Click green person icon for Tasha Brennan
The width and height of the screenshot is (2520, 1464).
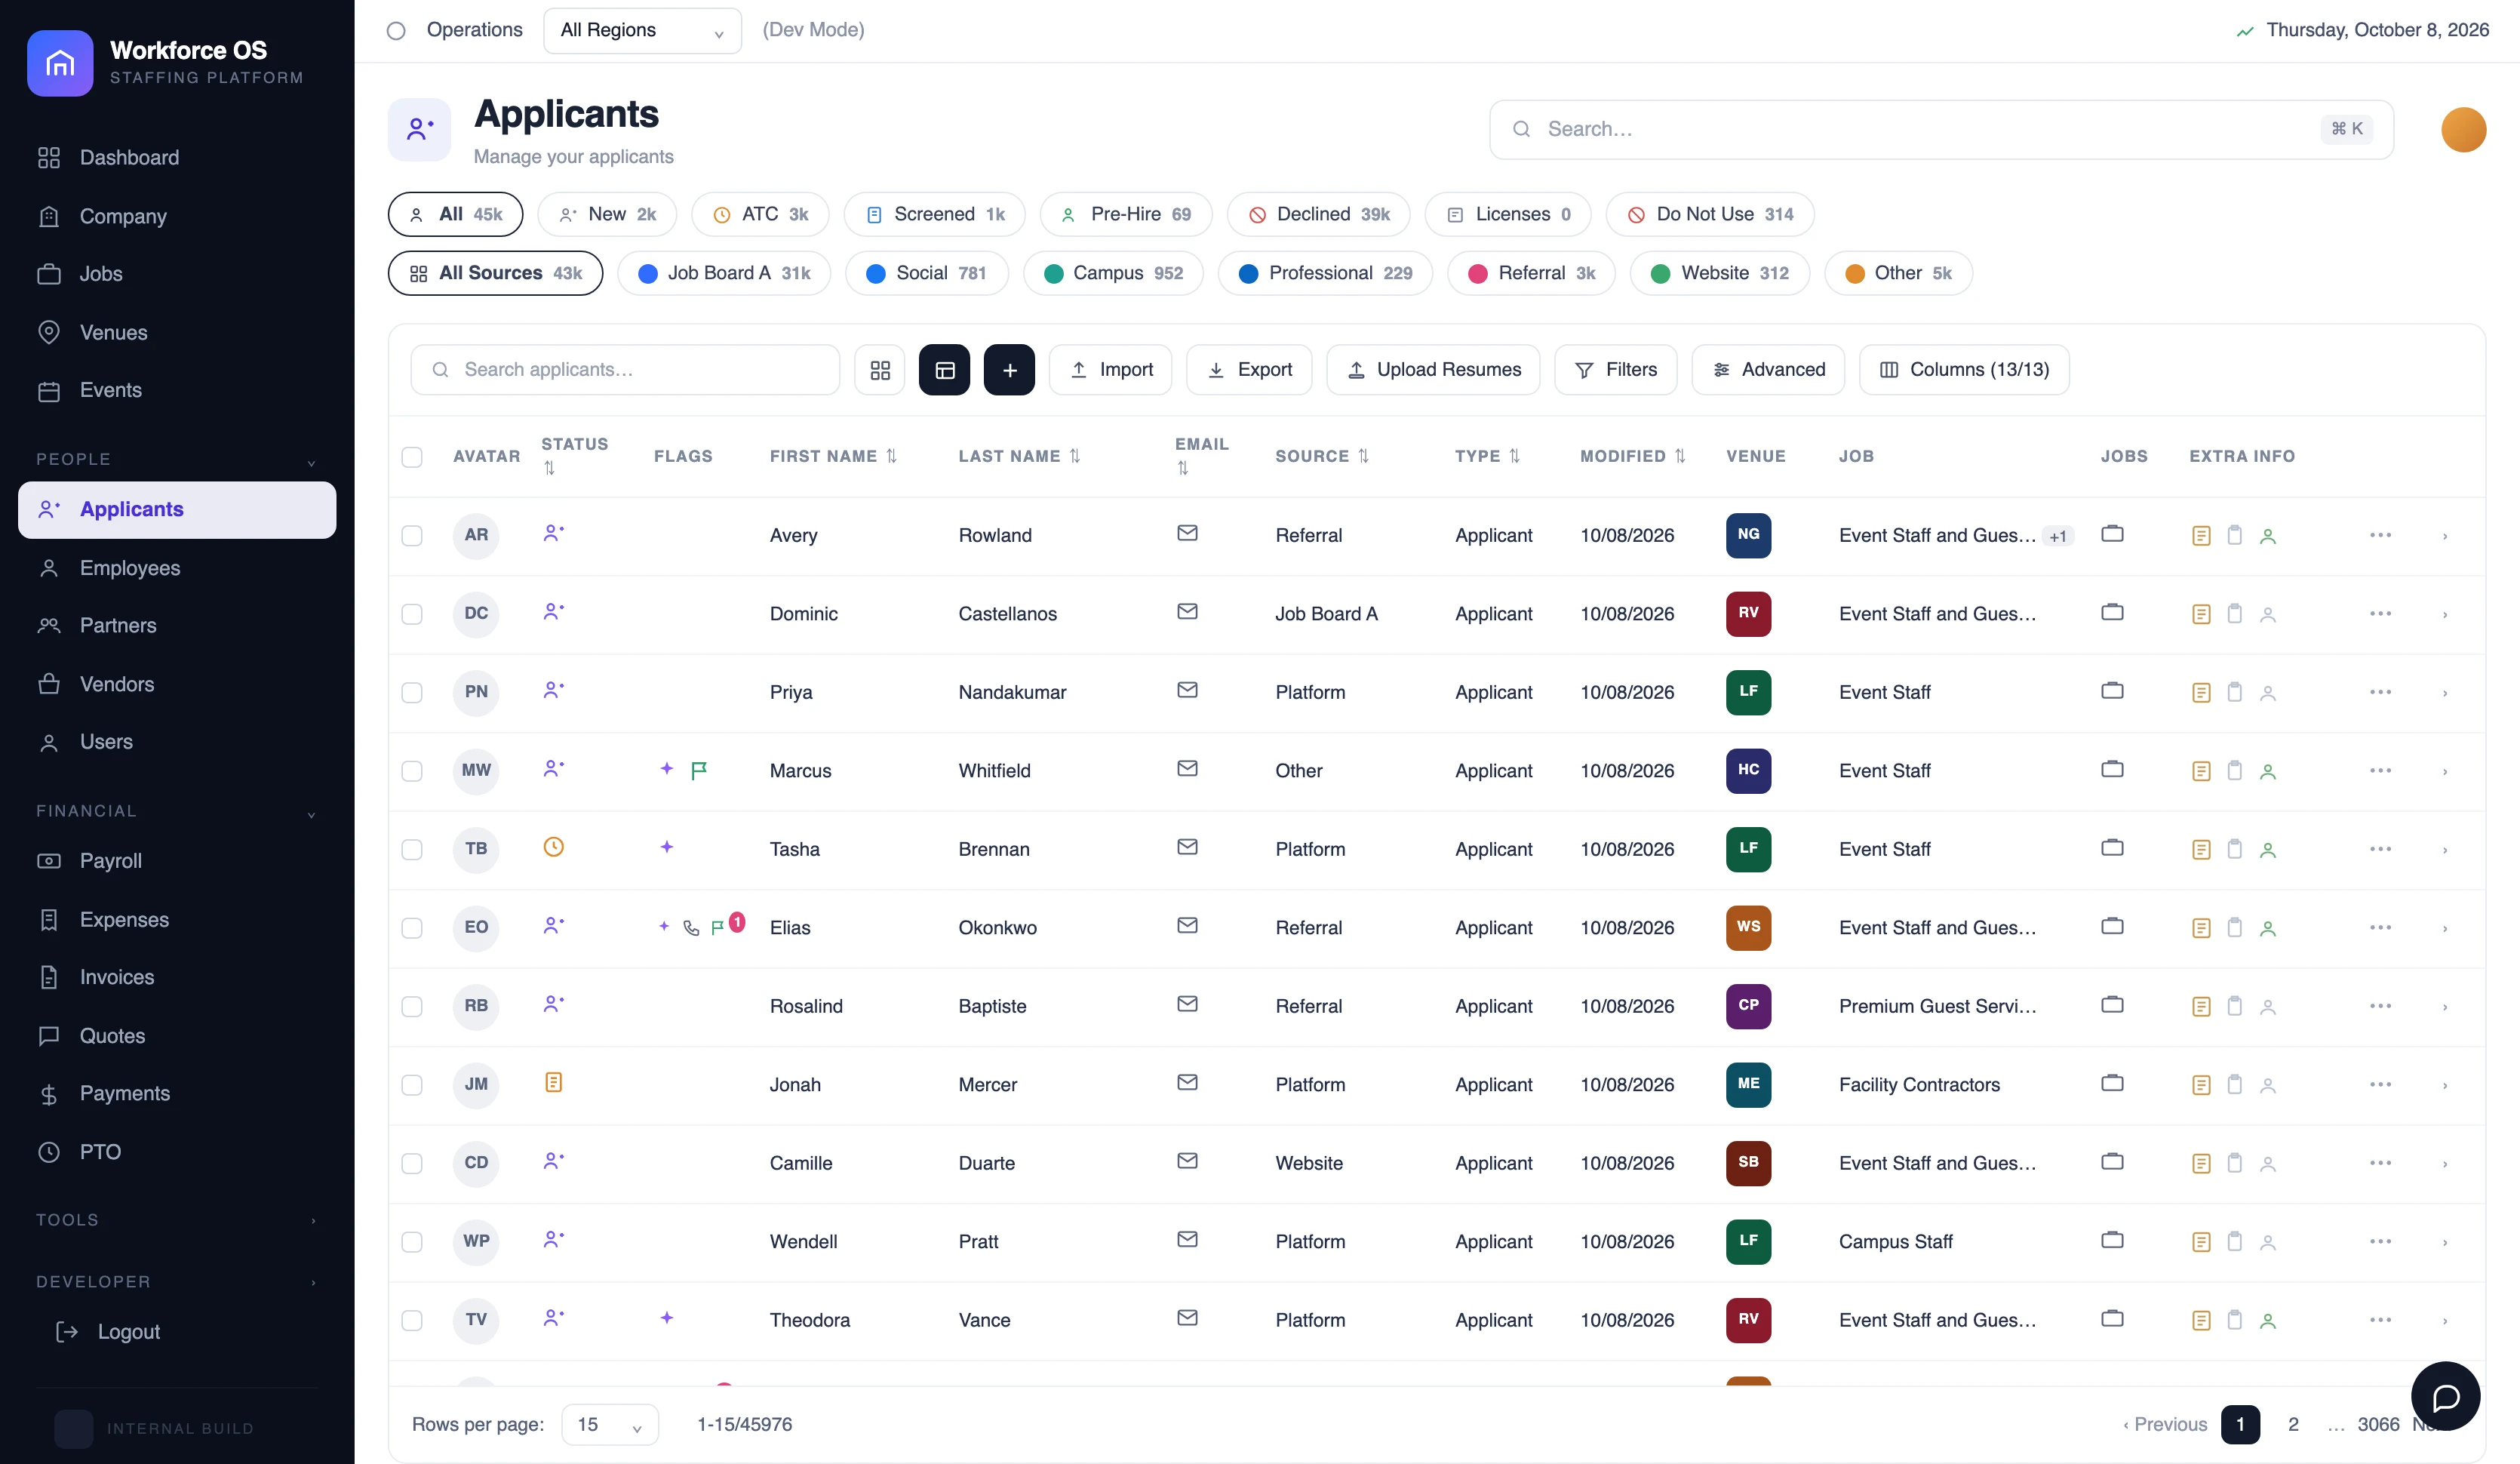coord(2268,850)
